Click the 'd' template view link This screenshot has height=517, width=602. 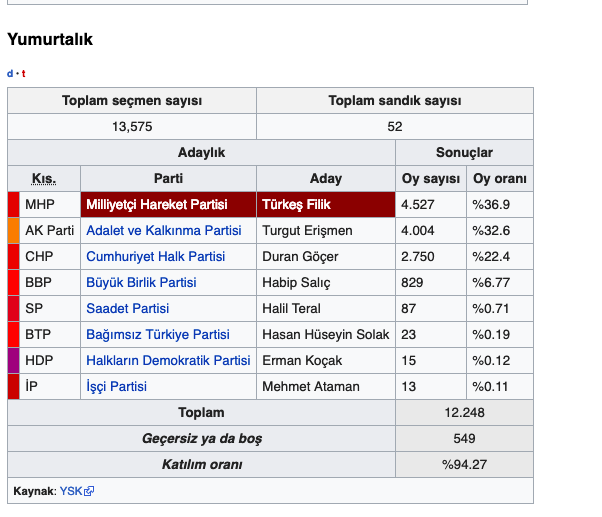click(x=10, y=73)
